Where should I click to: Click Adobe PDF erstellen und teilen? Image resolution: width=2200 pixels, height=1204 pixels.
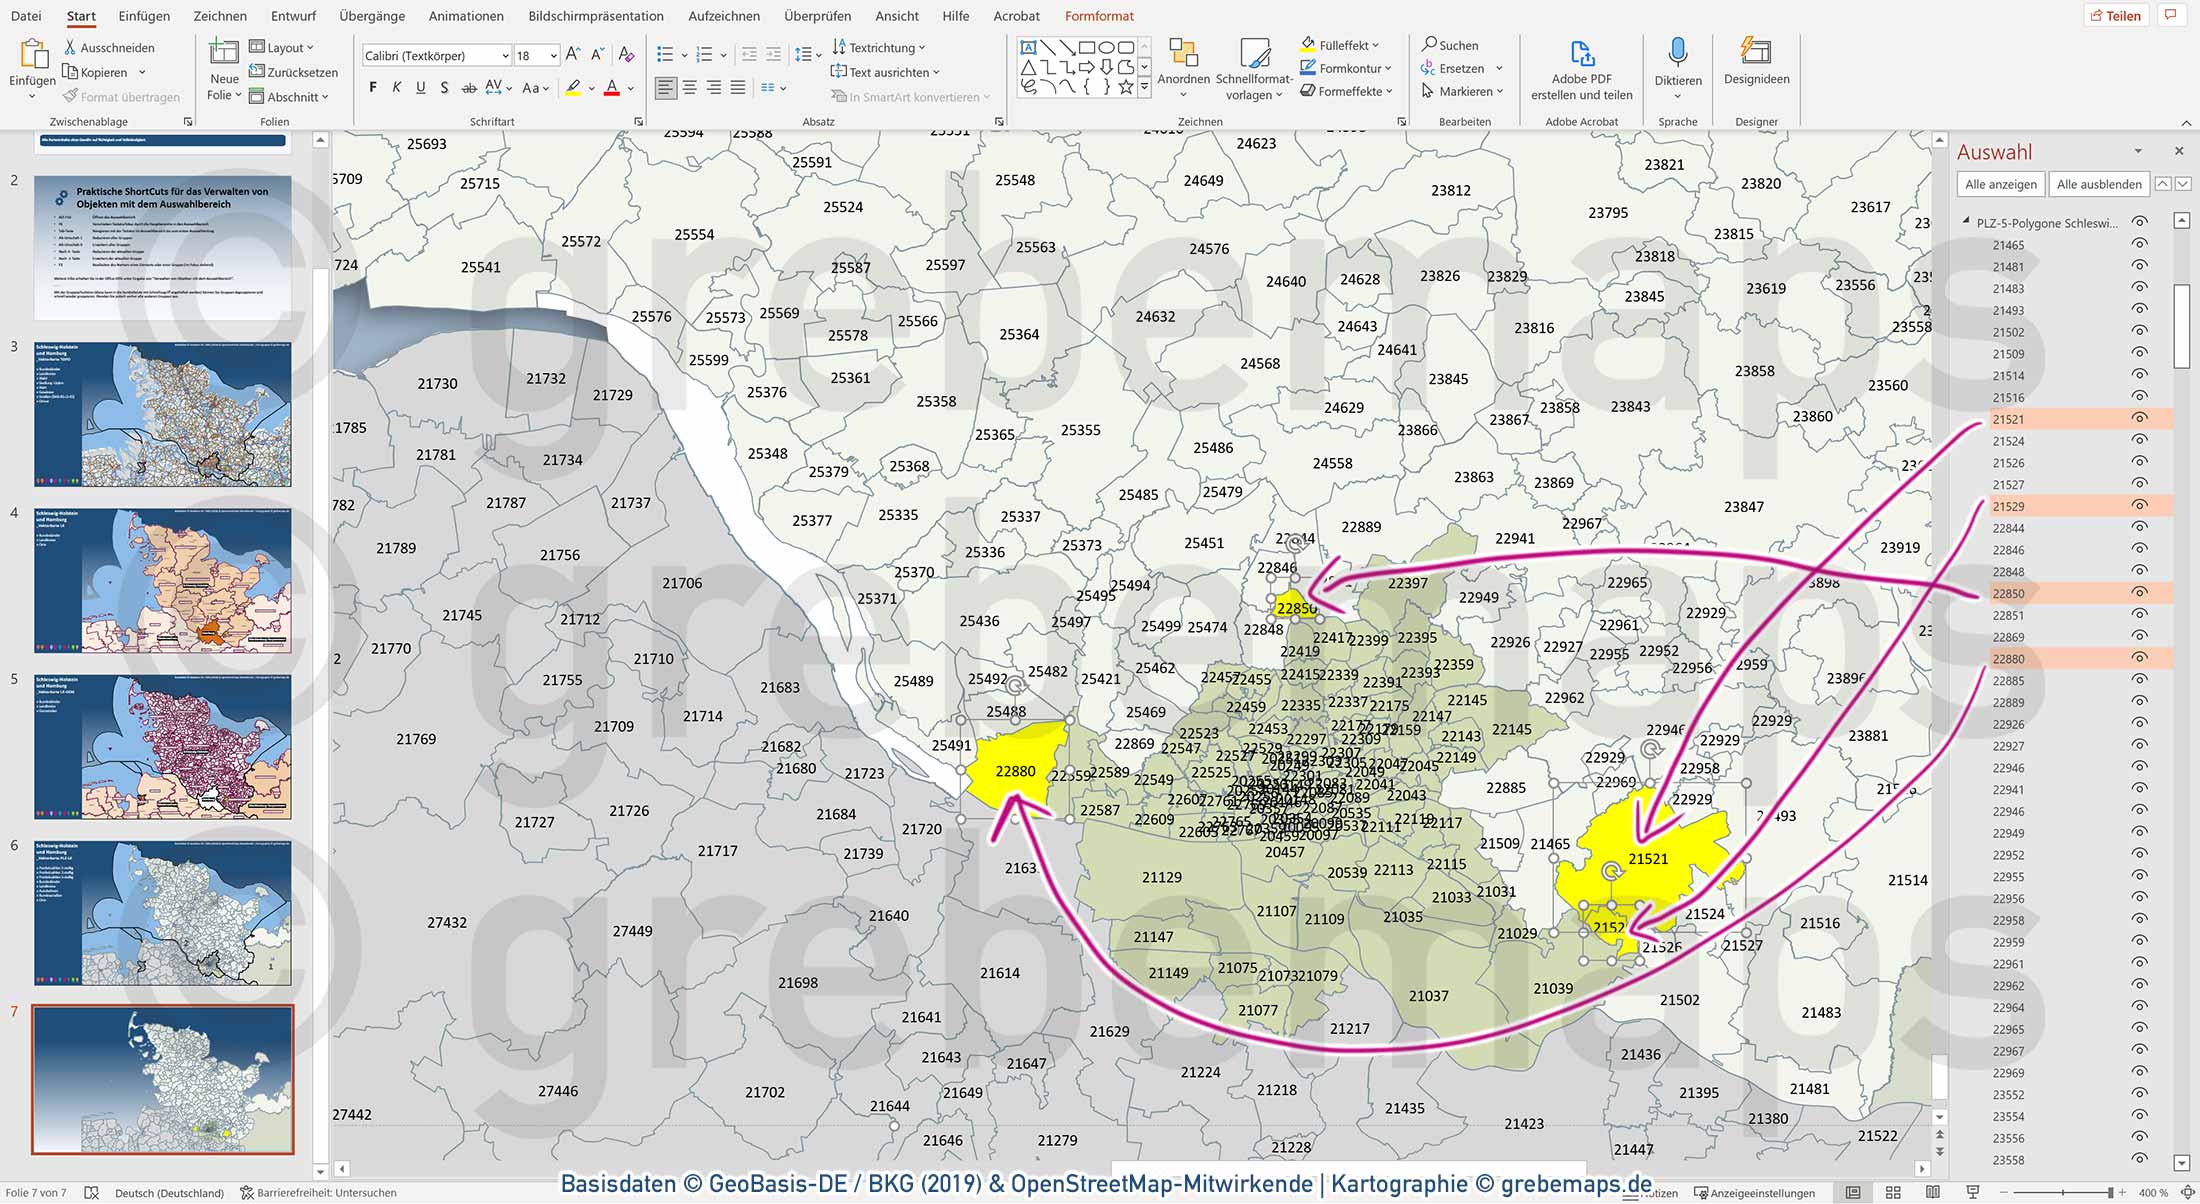[x=1581, y=70]
